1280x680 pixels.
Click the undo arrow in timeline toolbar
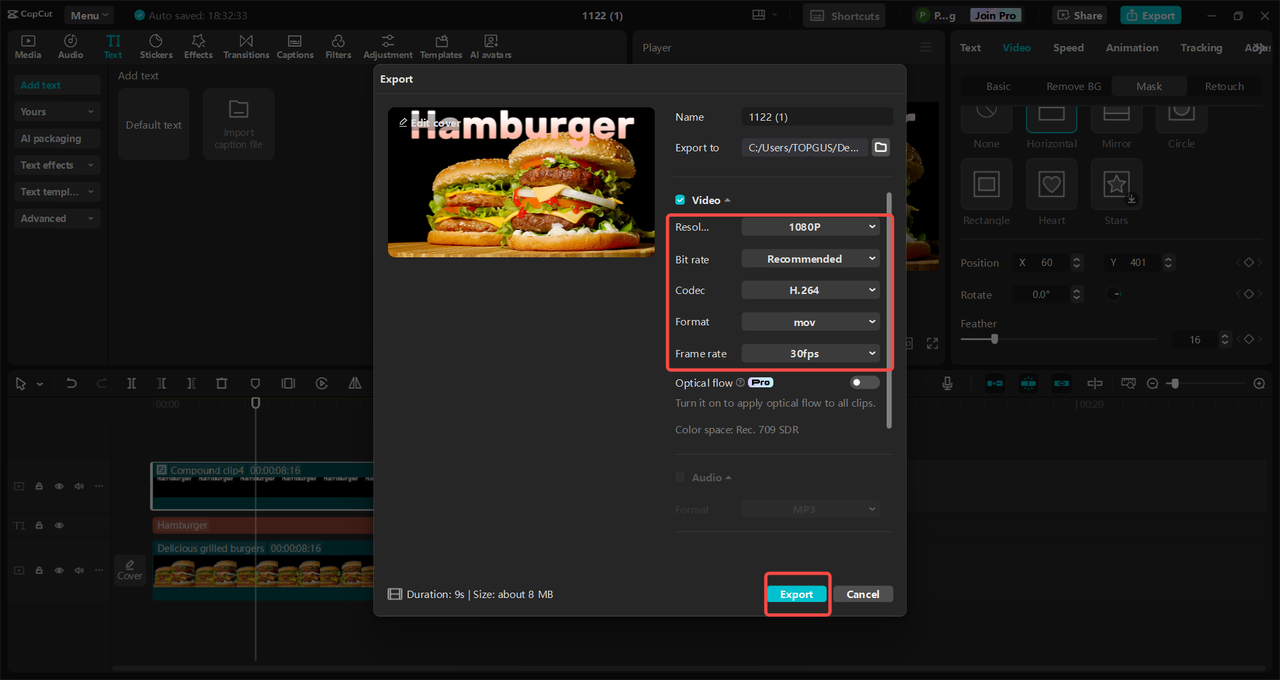(x=71, y=383)
